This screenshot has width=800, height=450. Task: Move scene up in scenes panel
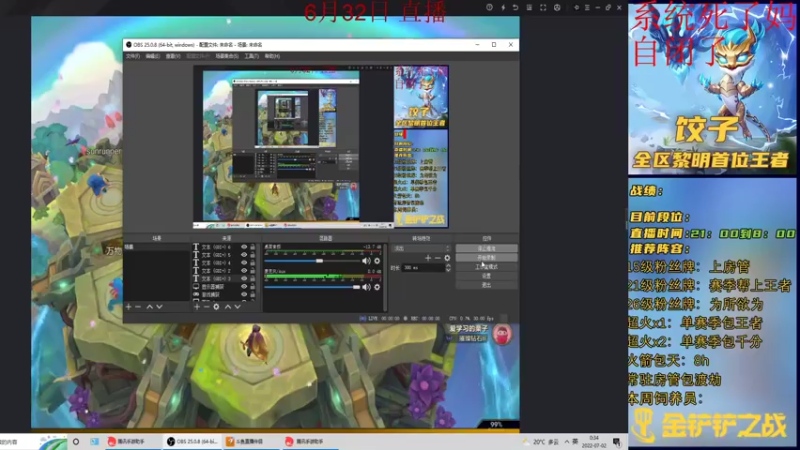pyautogui.click(x=149, y=307)
